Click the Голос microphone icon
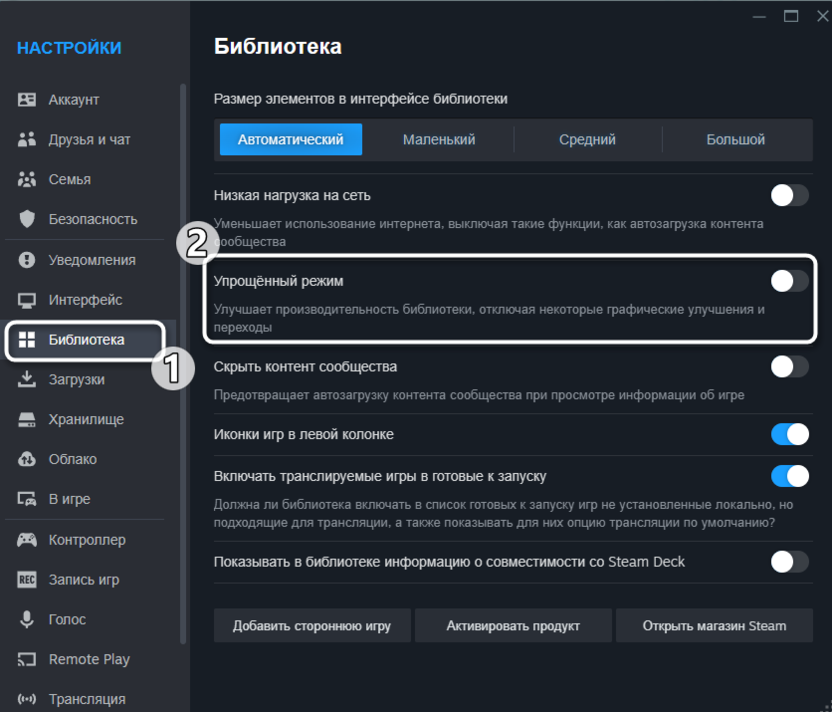This screenshot has width=832, height=712. pyautogui.click(x=27, y=620)
